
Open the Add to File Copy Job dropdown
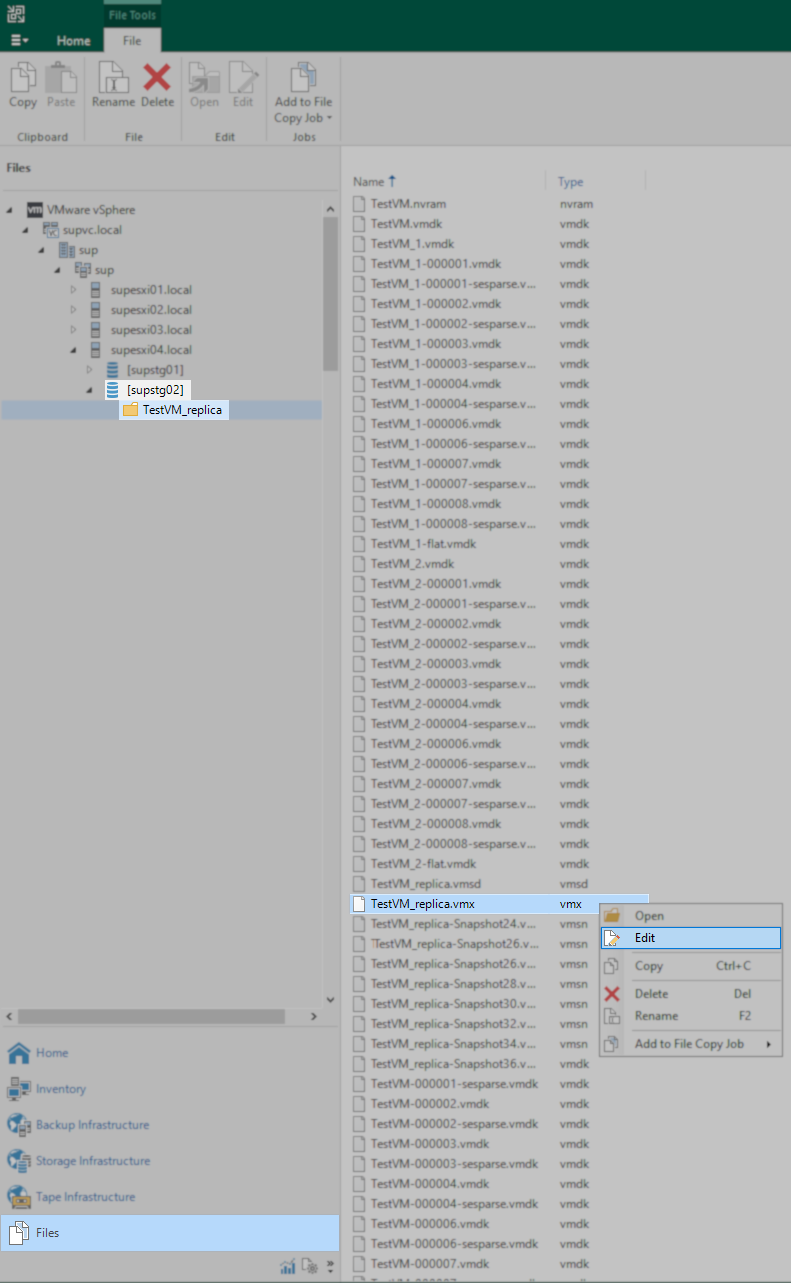point(304,93)
